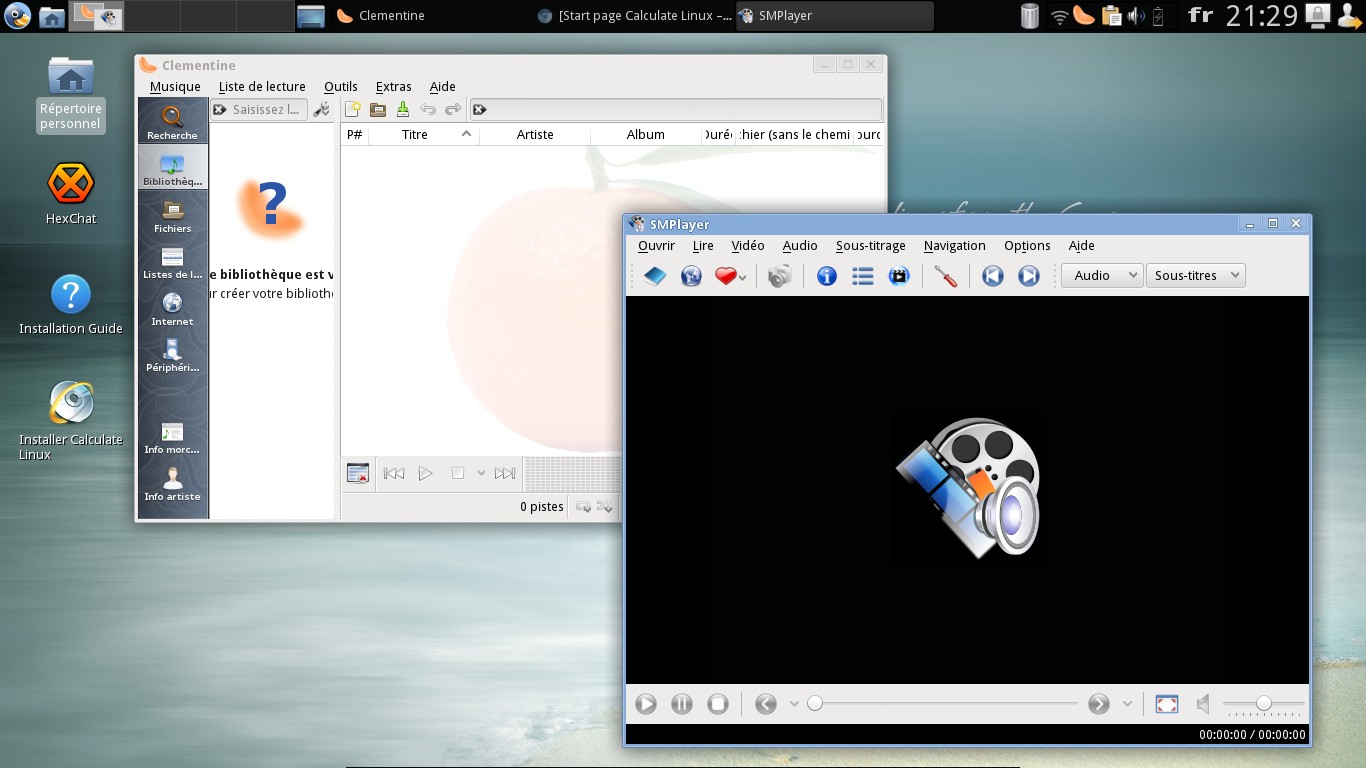Open Fichiers in the Clementine sidebar
Screen dimensions: 1366x768
pyautogui.click(x=173, y=214)
